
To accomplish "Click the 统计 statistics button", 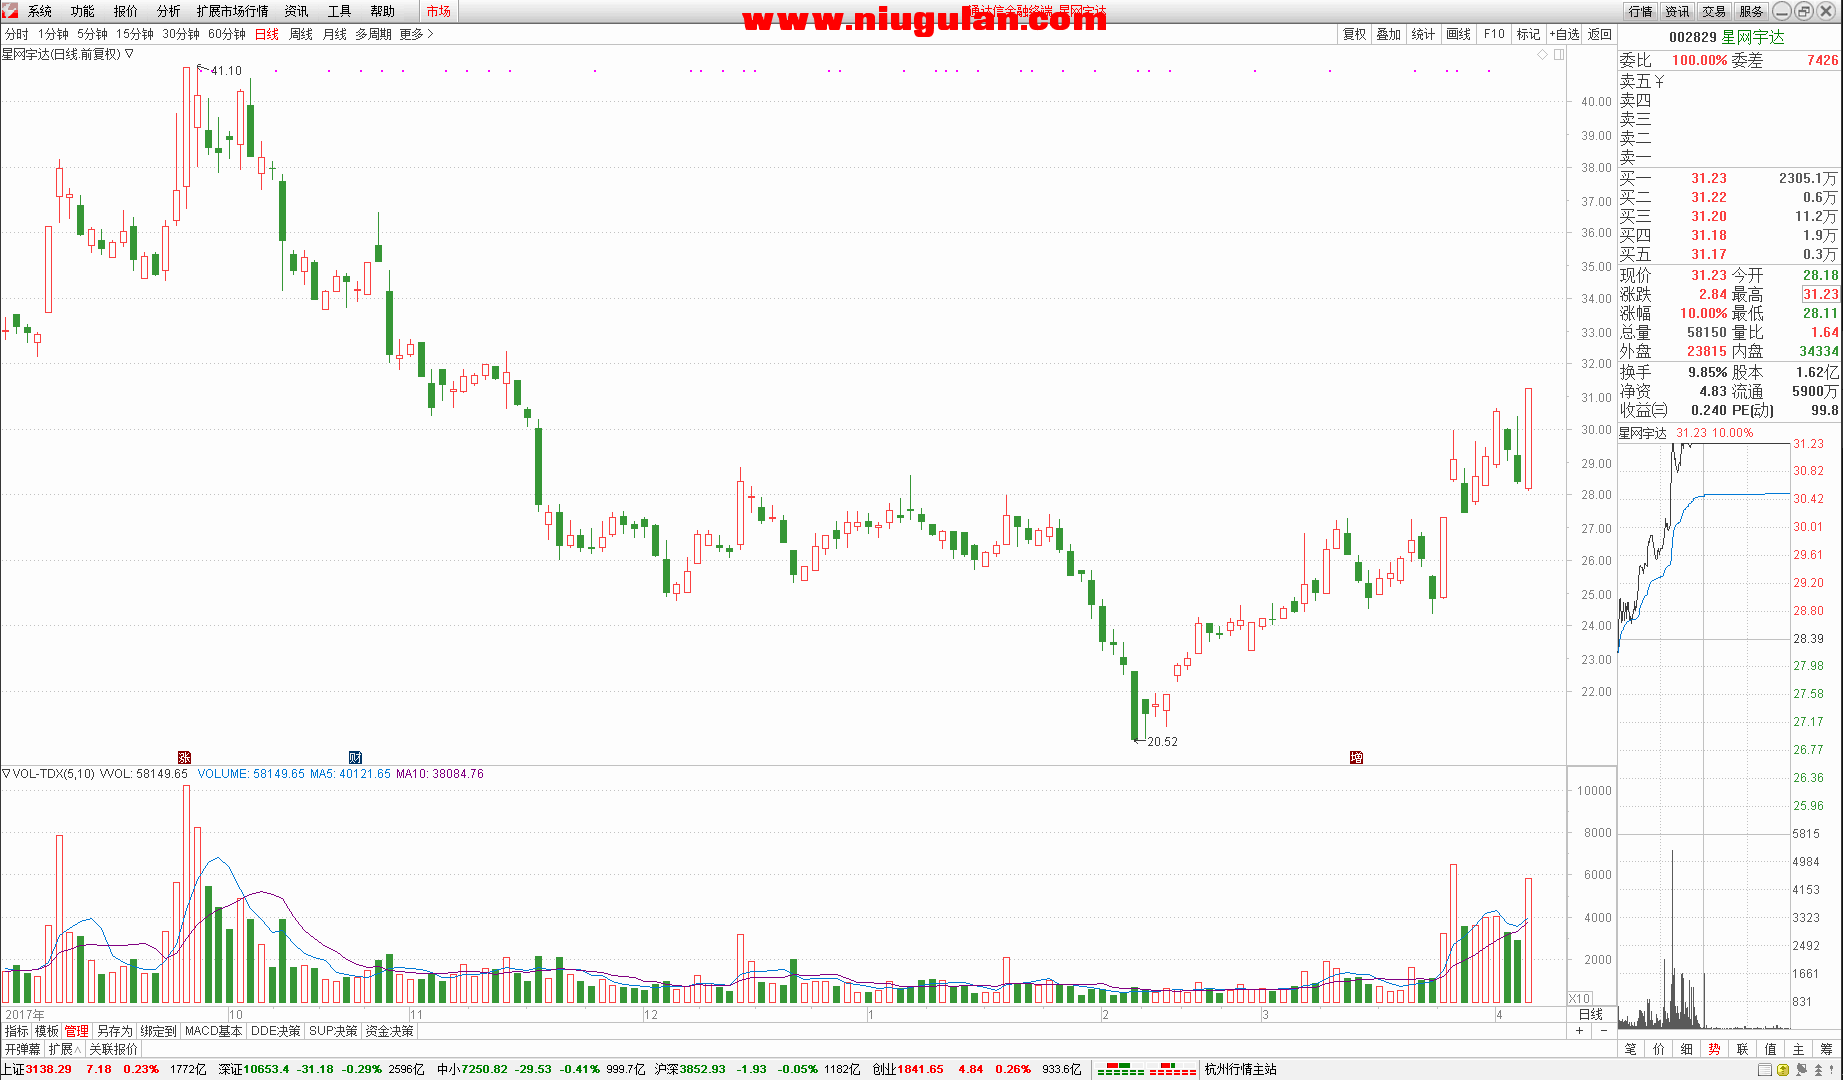I will [1424, 34].
